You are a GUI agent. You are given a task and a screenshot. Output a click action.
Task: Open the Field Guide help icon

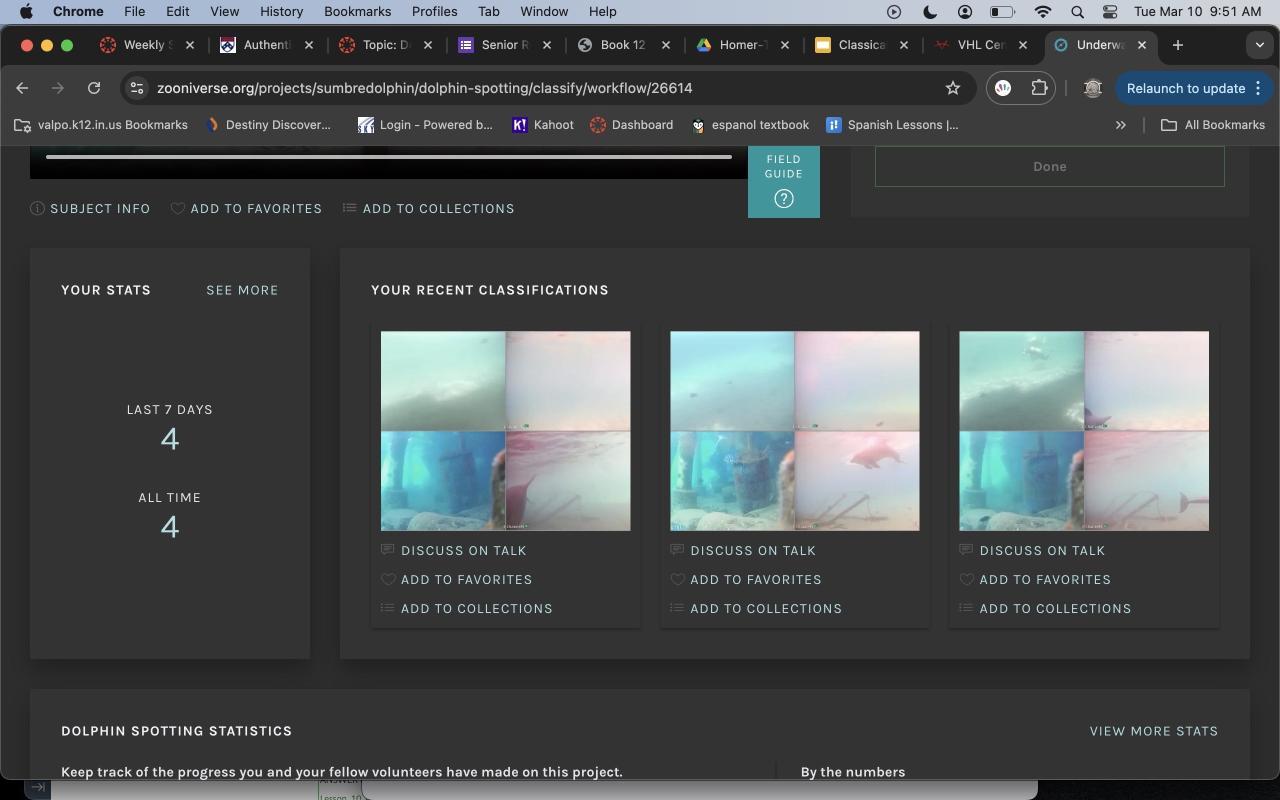pos(784,199)
